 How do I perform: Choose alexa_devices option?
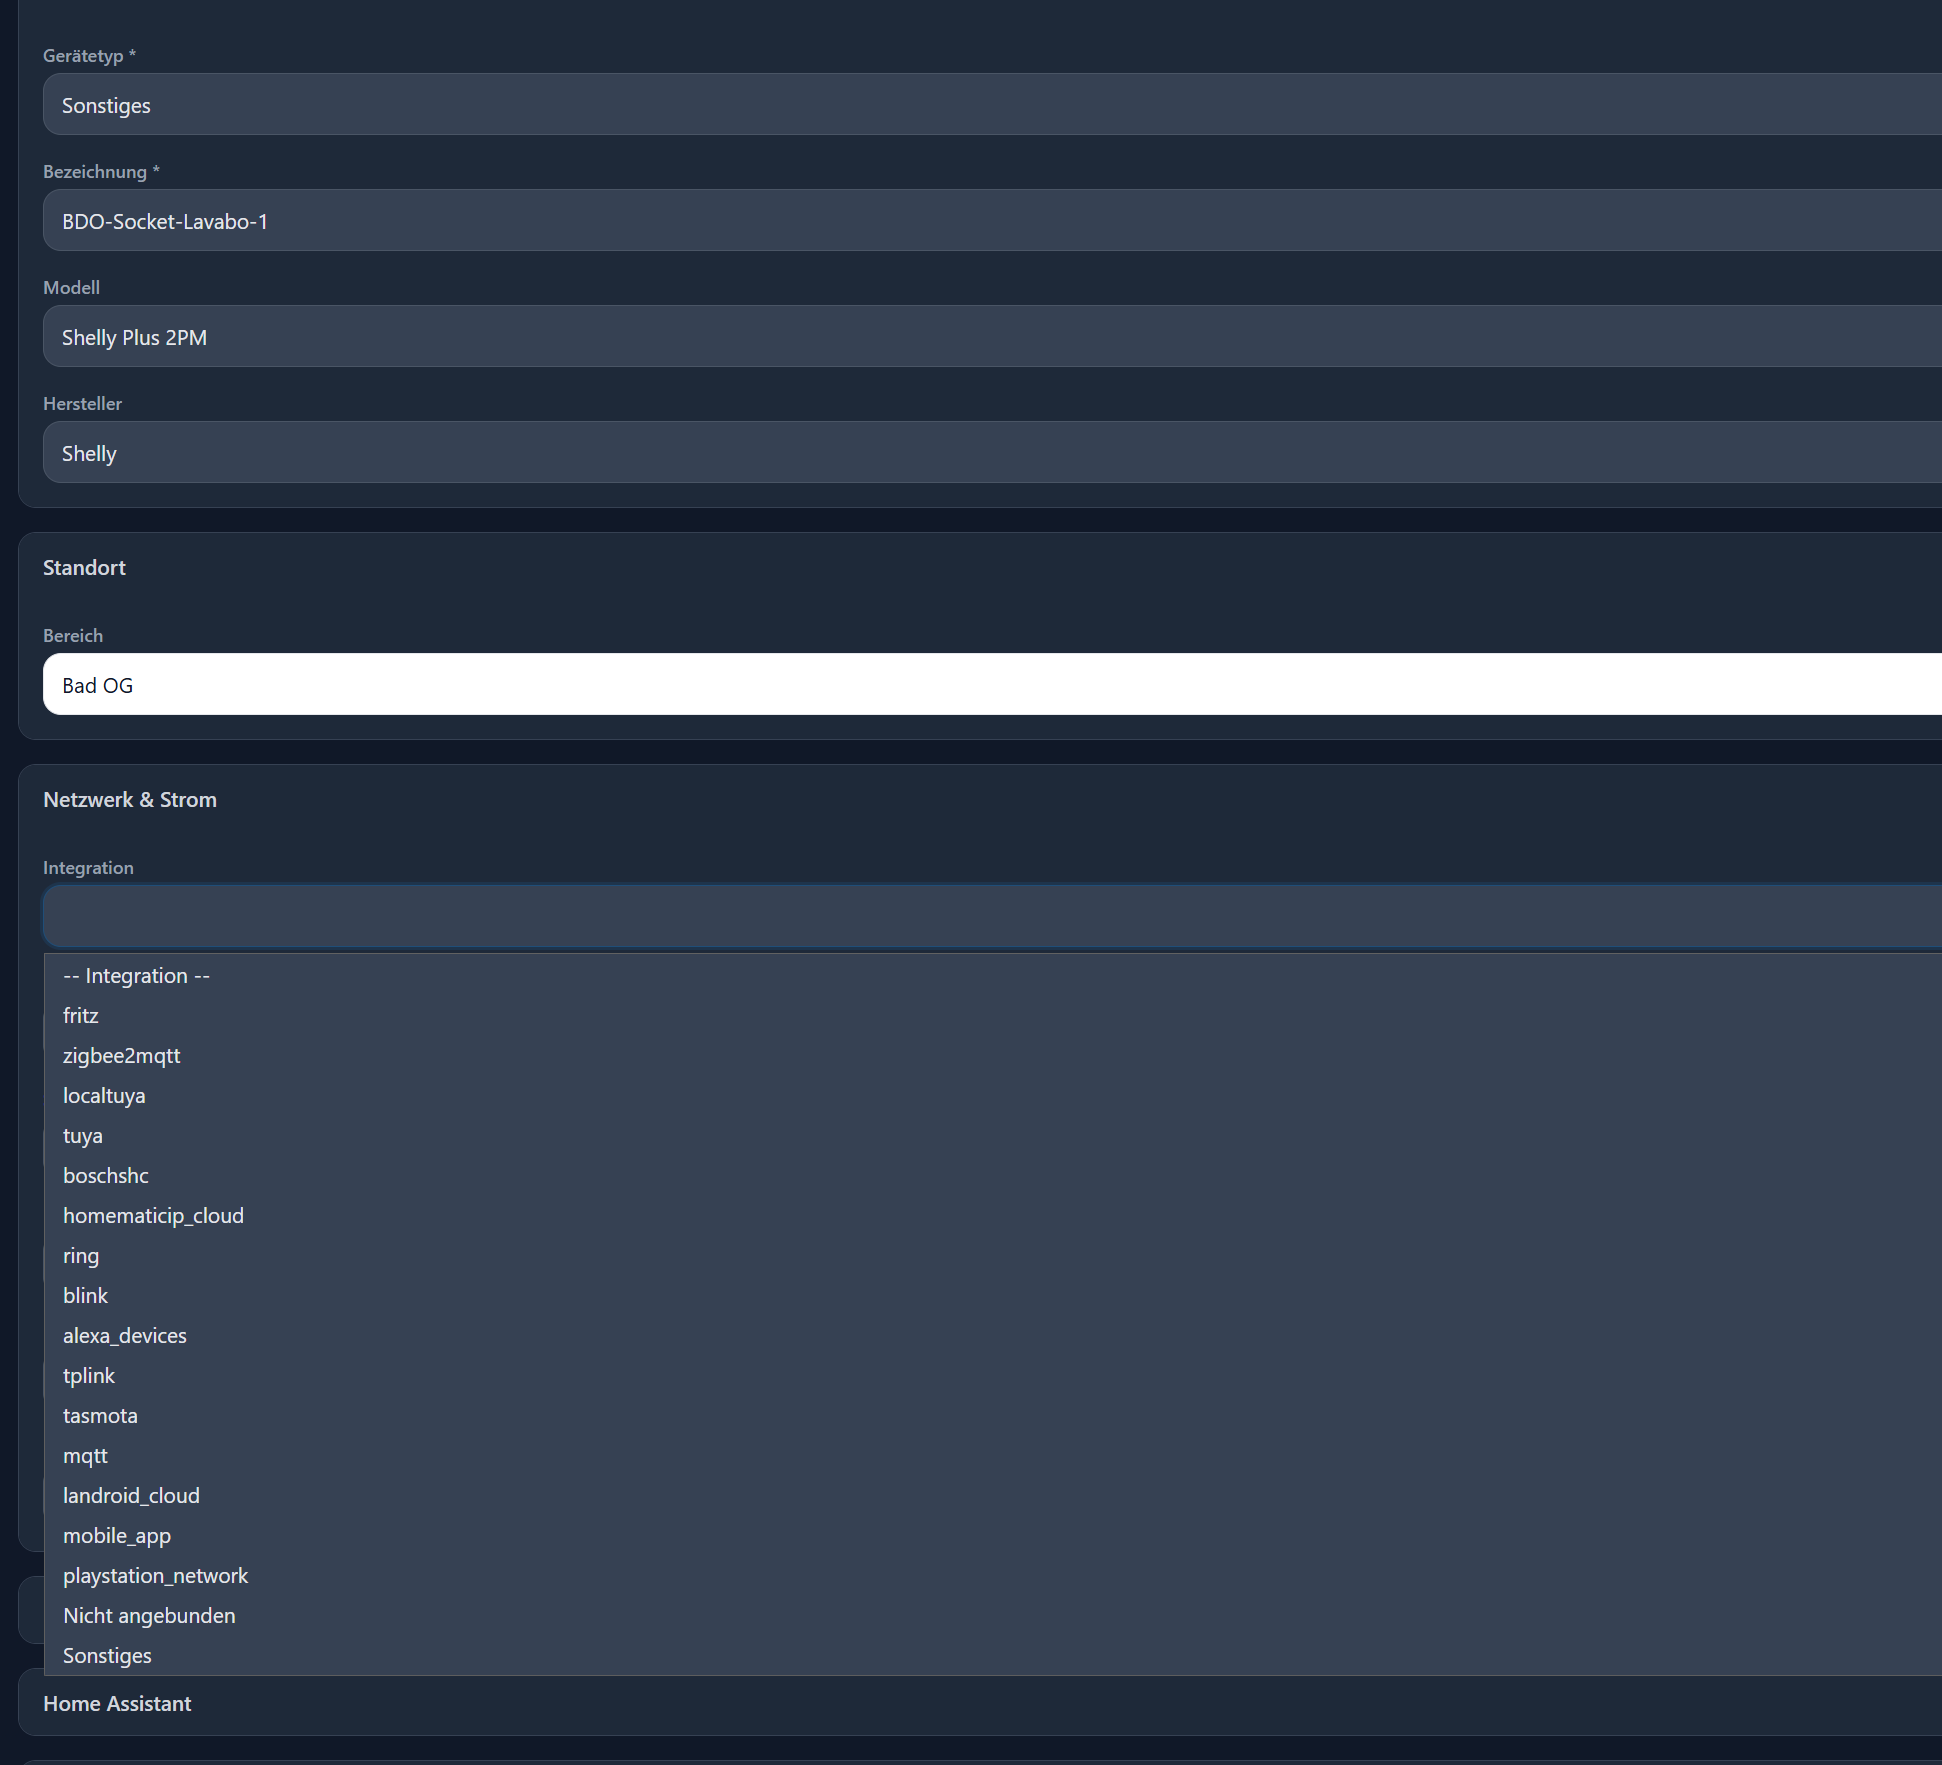[x=125, y=1336]
